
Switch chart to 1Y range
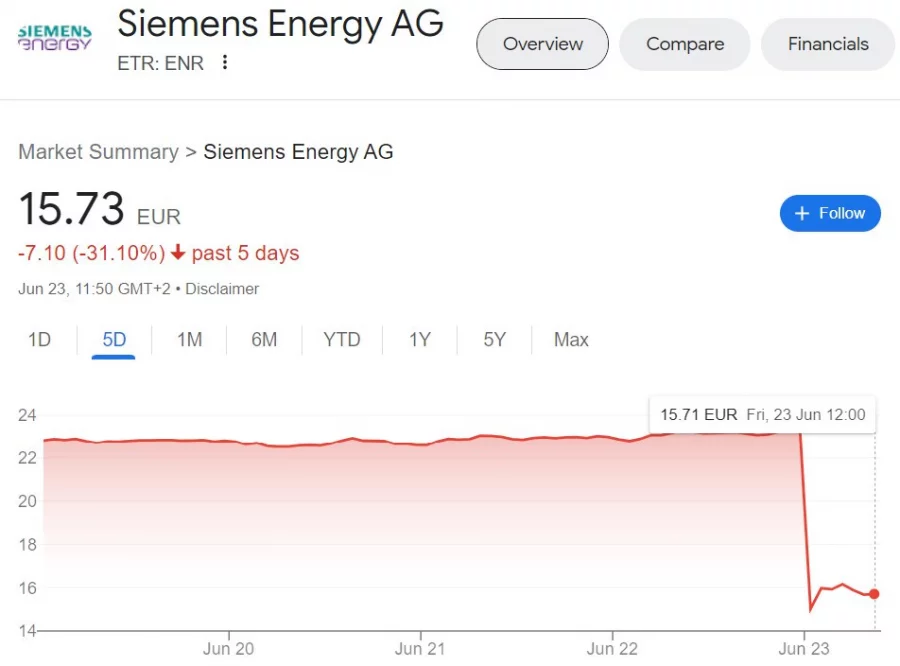coord(420,340)
